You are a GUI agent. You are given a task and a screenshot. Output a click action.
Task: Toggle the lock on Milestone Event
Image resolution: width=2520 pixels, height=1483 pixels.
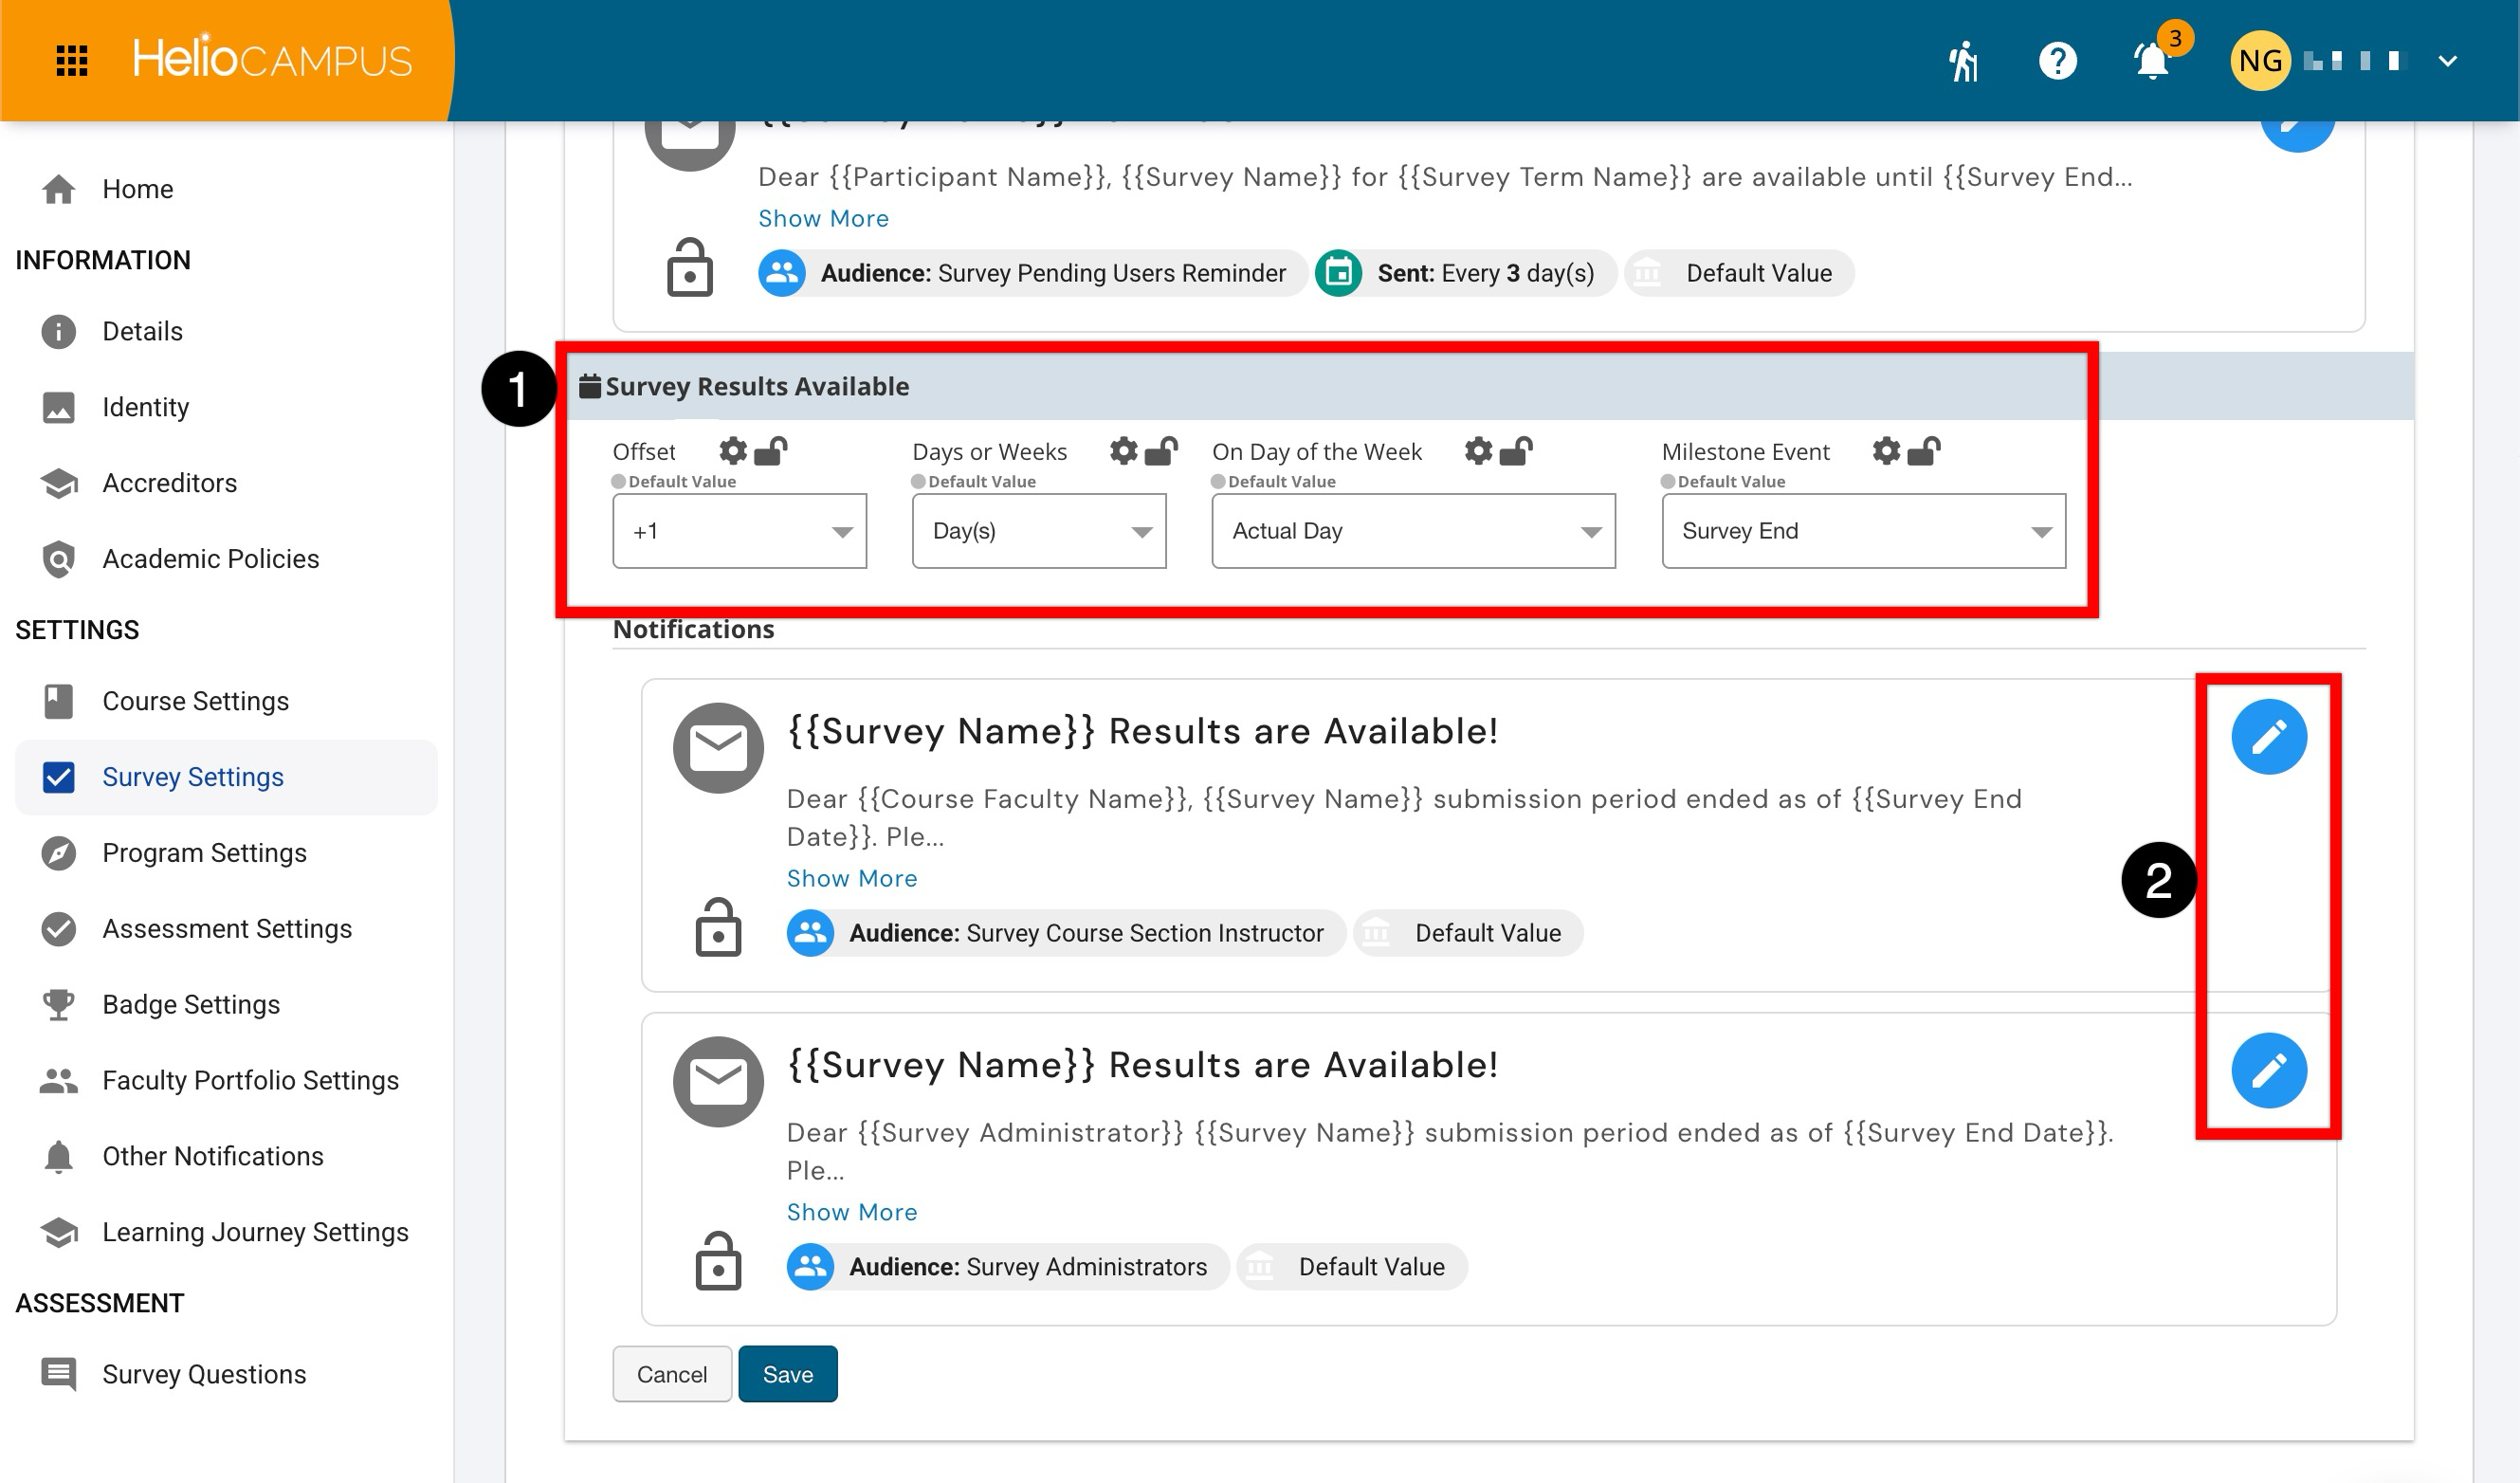1924,451
